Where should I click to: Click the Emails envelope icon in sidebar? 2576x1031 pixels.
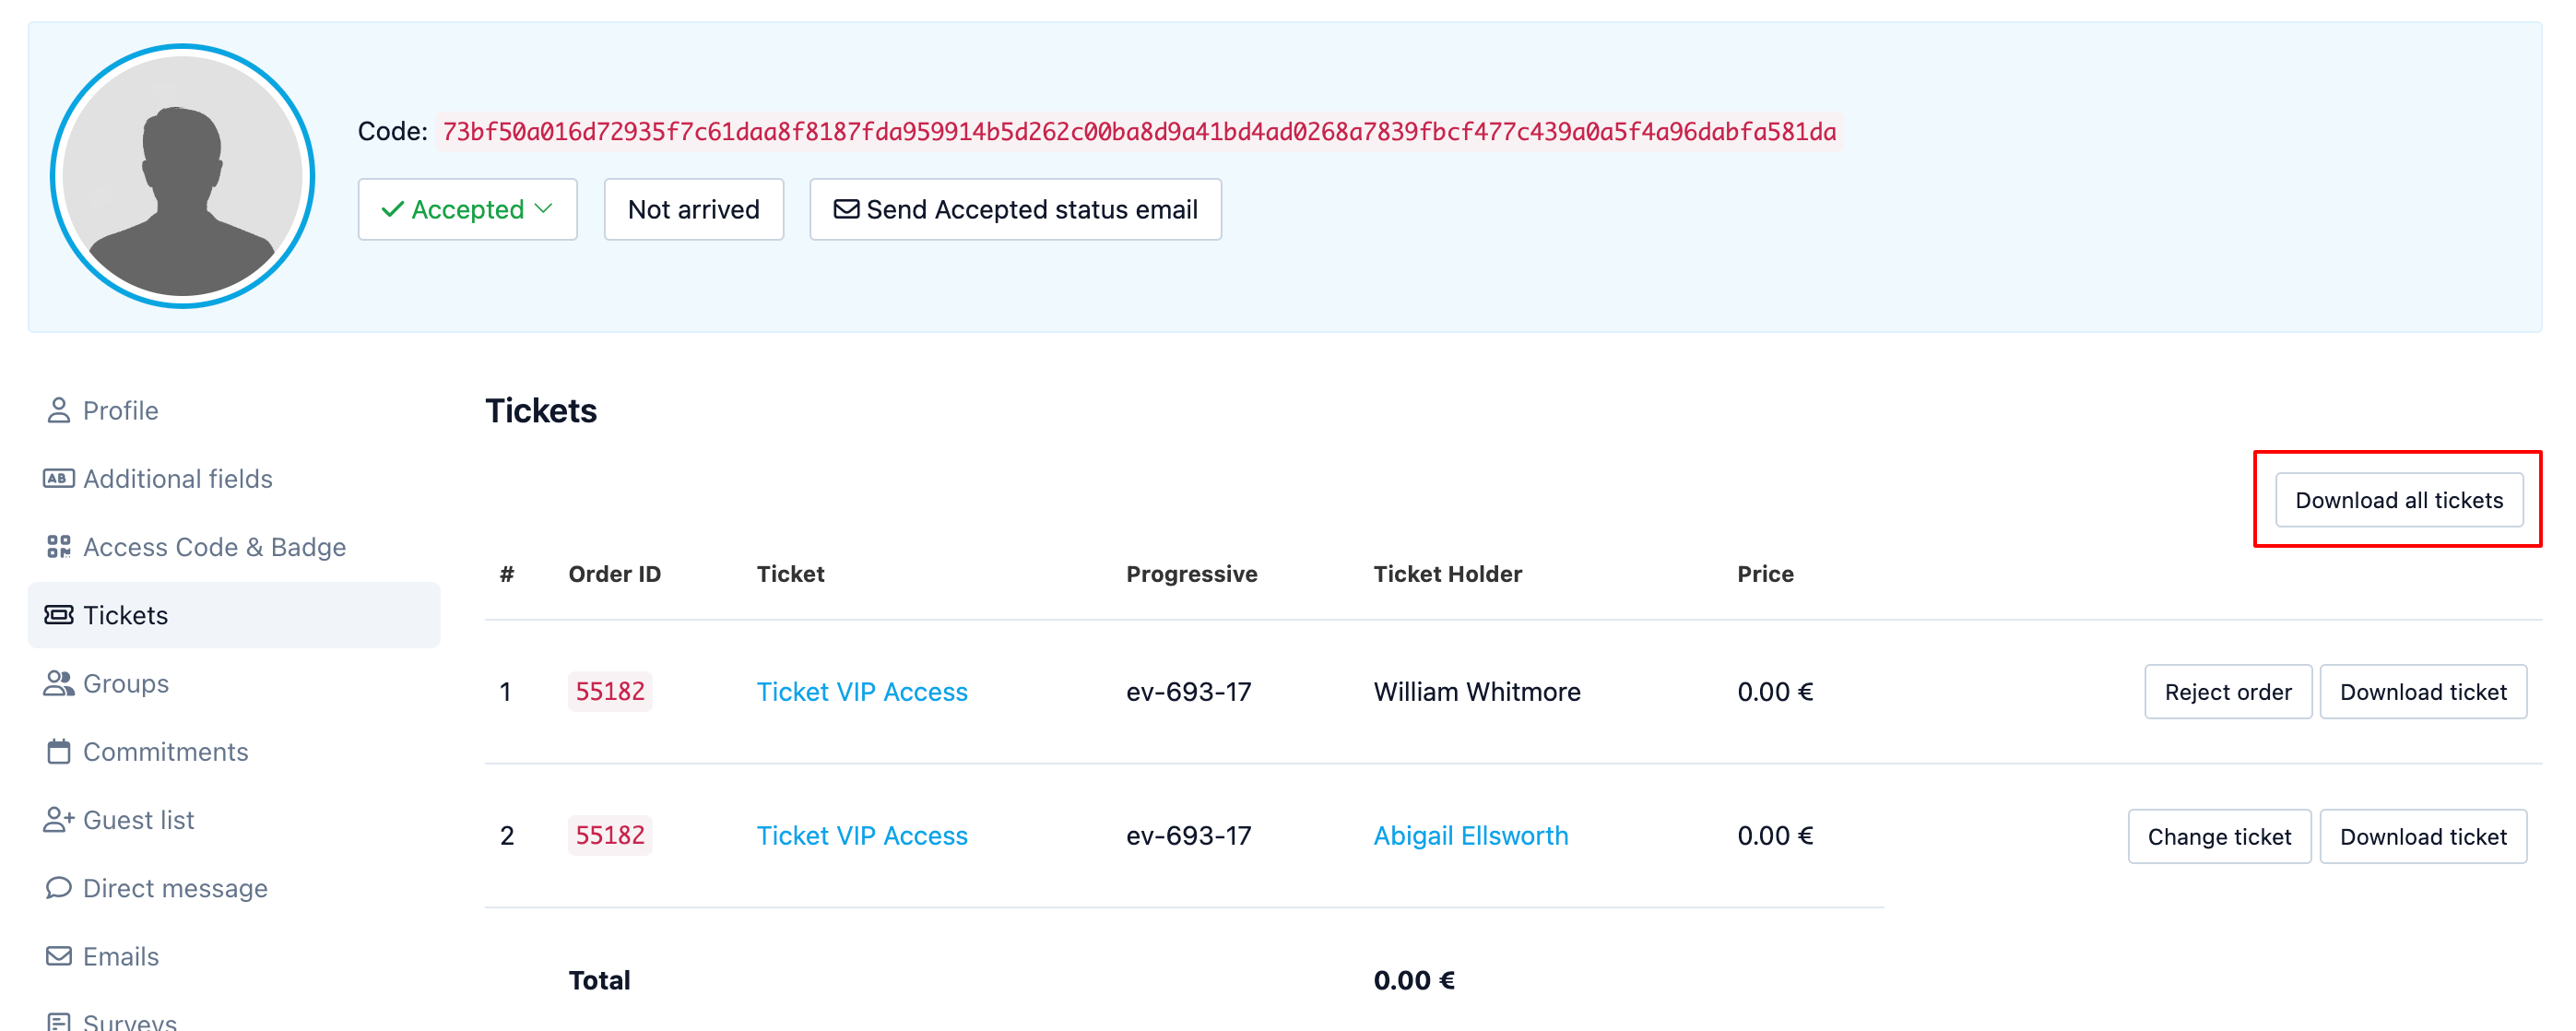pos(58,956)
